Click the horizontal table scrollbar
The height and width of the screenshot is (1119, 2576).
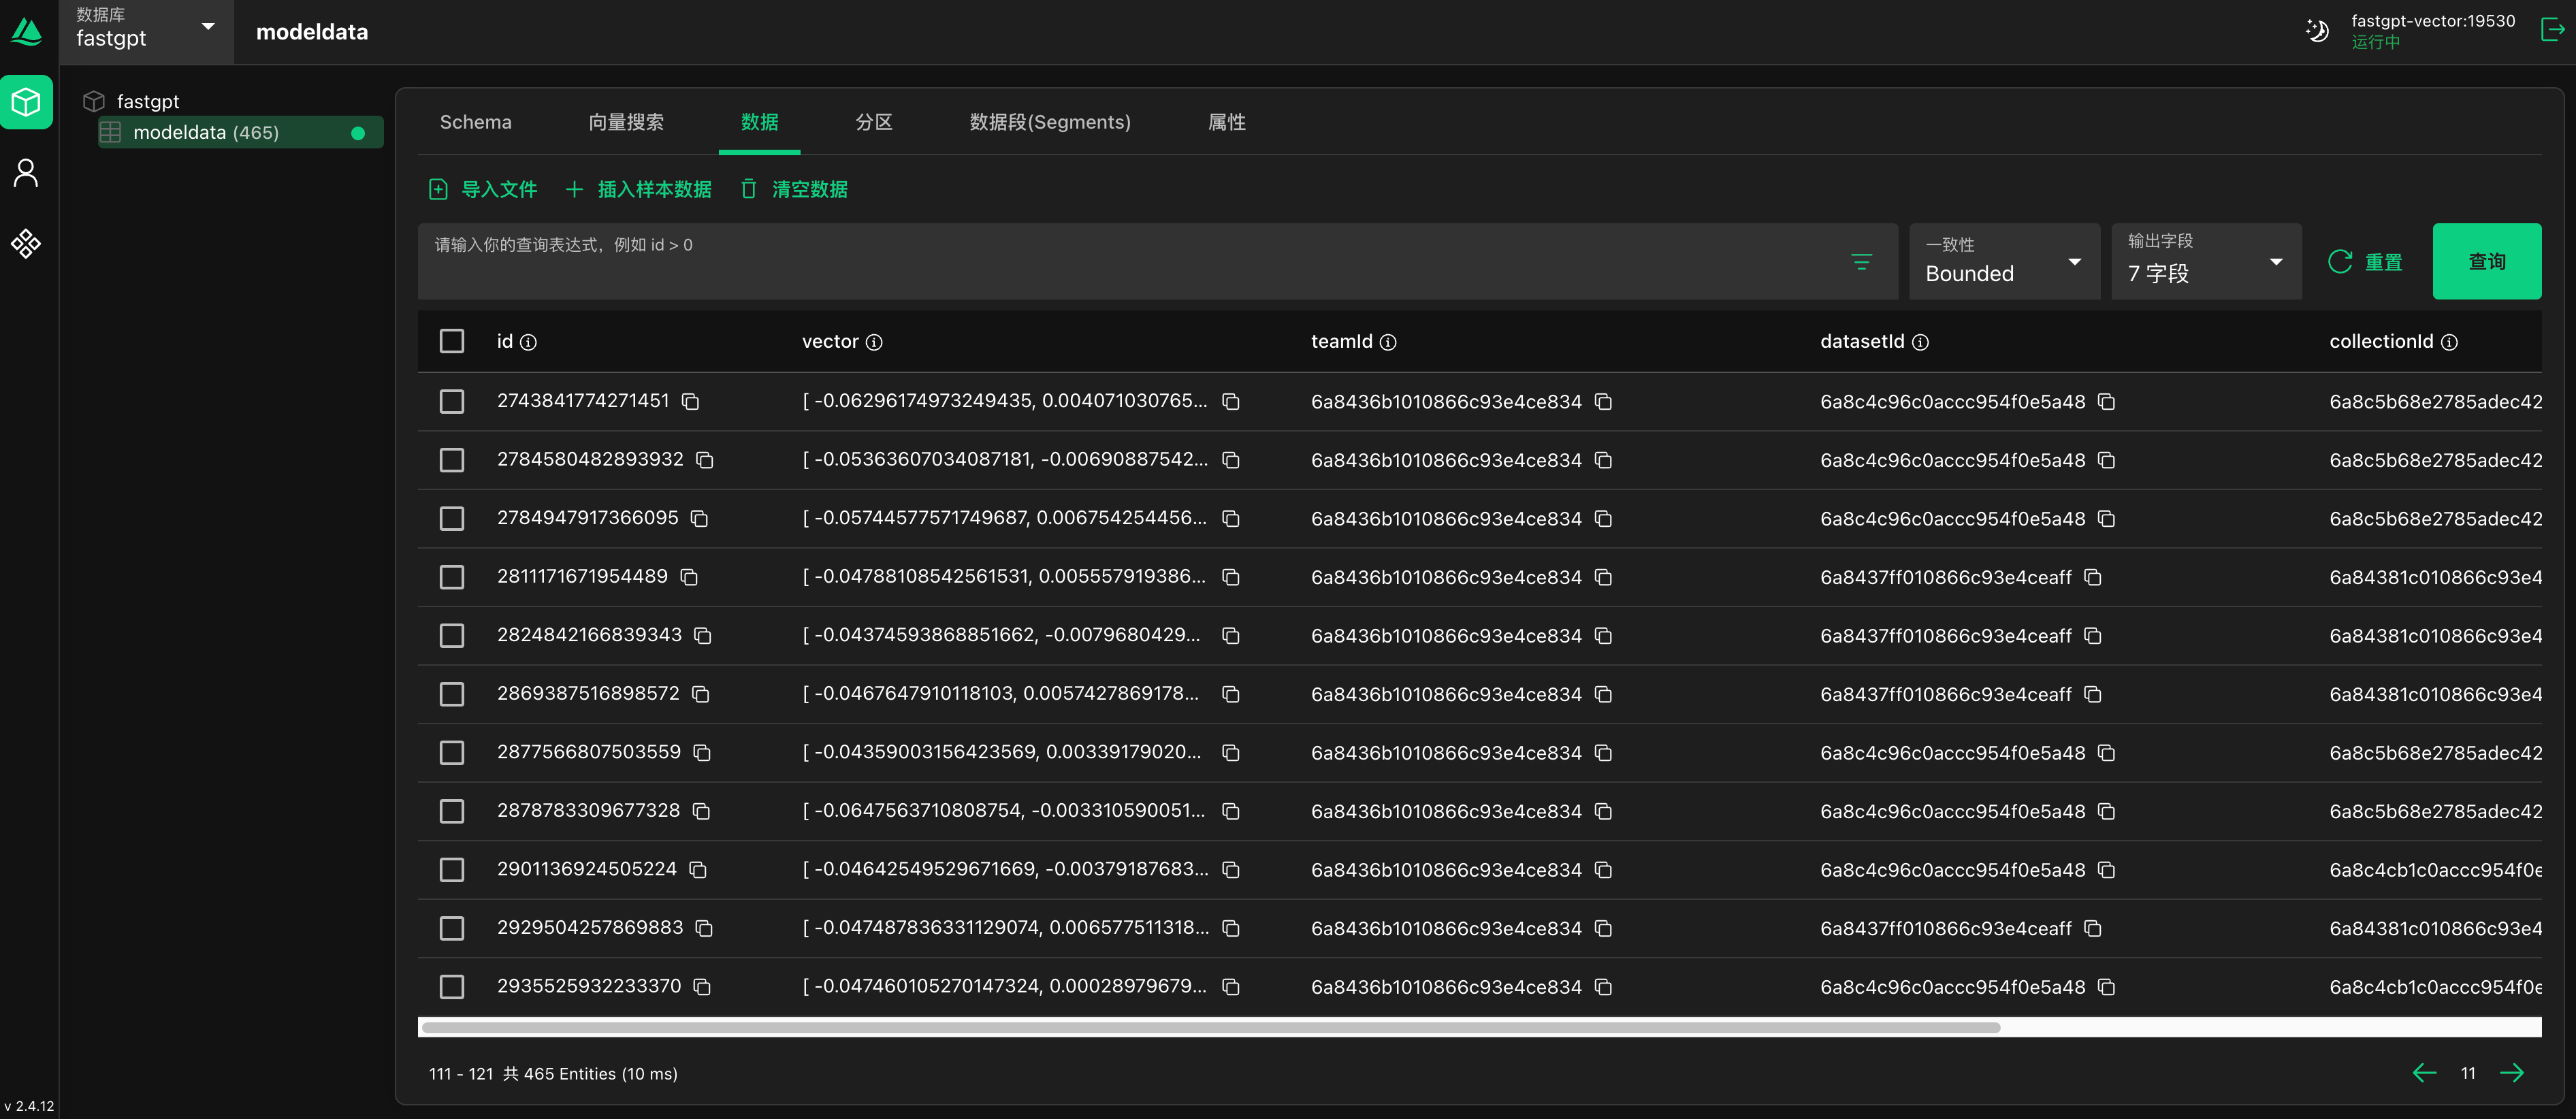[x=1210, y=1027]
